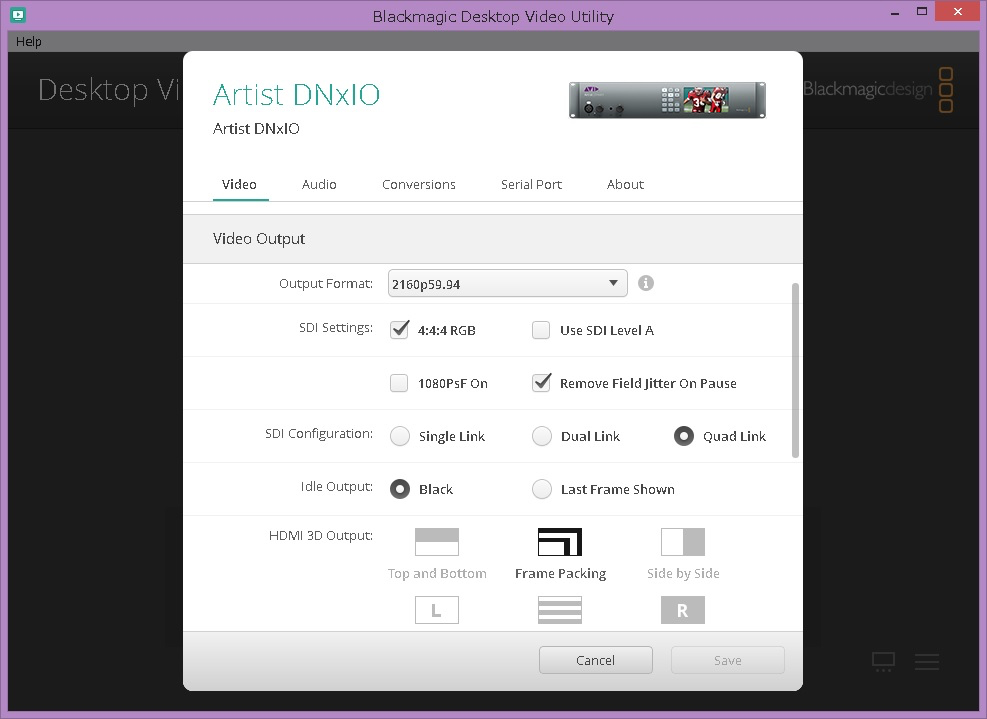The image size is (987, 719).
Task: Select Quad Link SDI configuration
Action: coord(684,436)
